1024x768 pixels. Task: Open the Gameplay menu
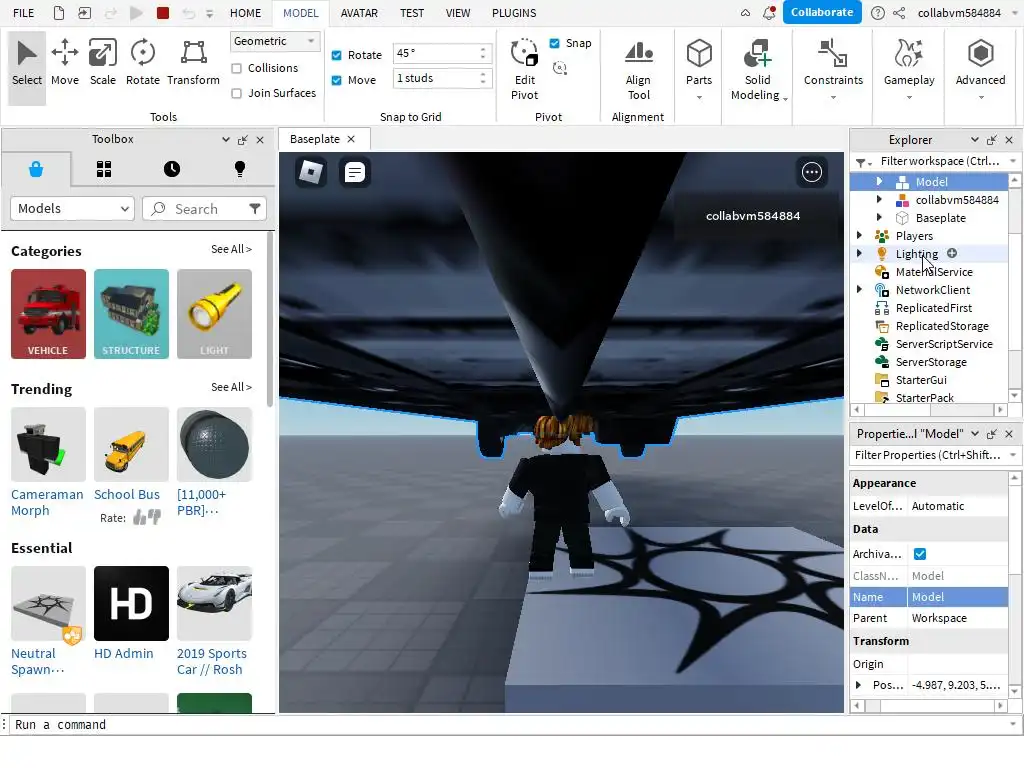[x=909, y=69]
